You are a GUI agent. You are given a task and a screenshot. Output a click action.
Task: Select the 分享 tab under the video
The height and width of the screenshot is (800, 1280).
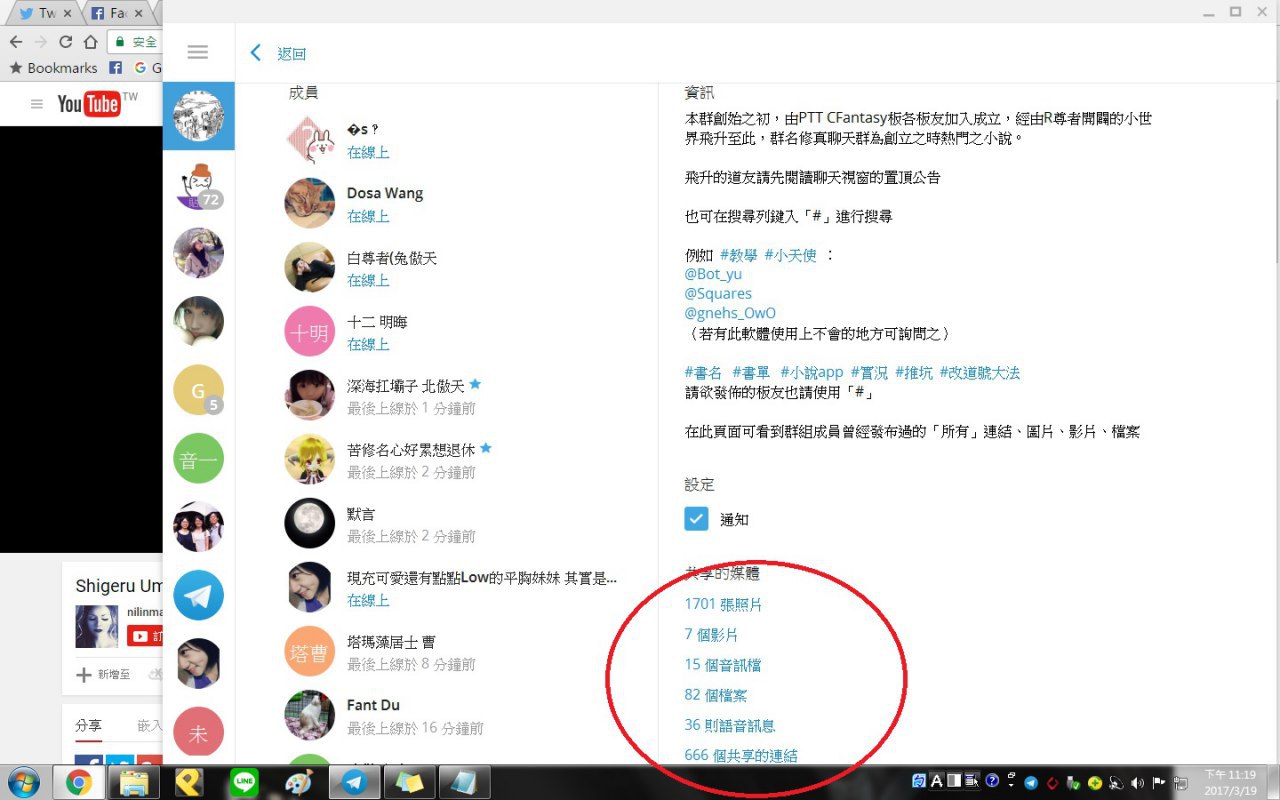point(88,725)
